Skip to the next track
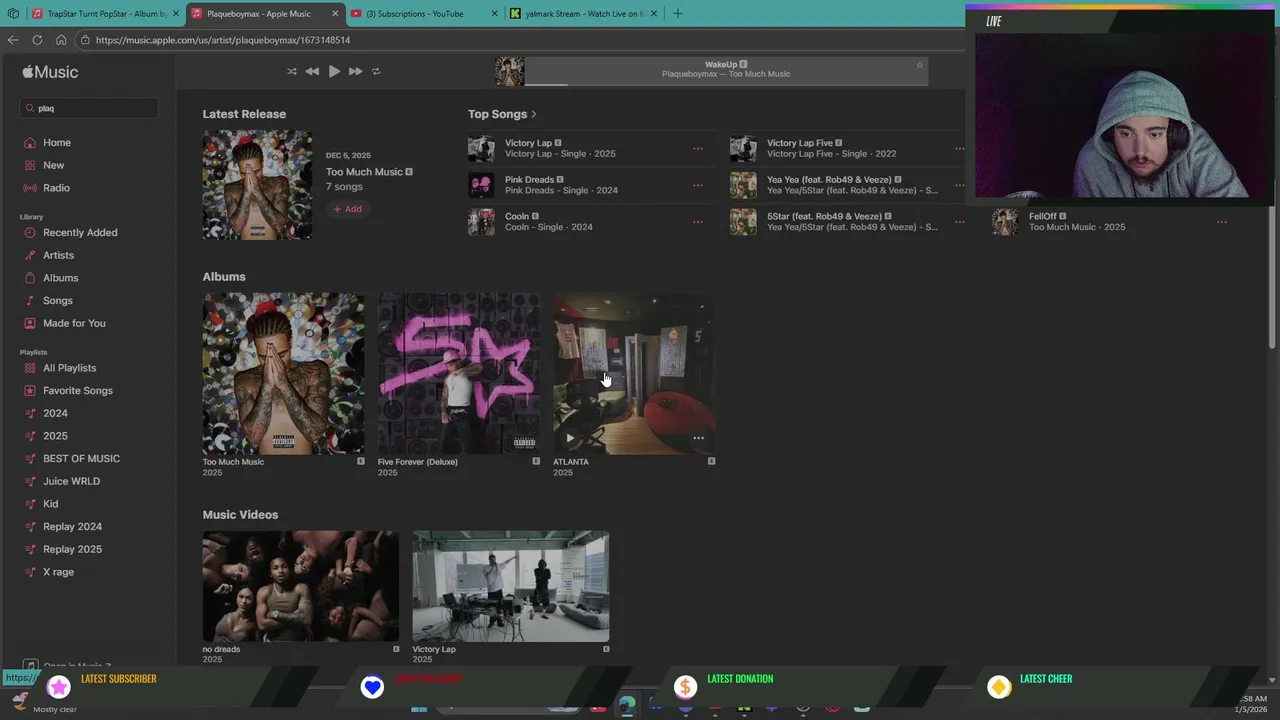This screenshot has height=720, width=1280. [355, 71]
